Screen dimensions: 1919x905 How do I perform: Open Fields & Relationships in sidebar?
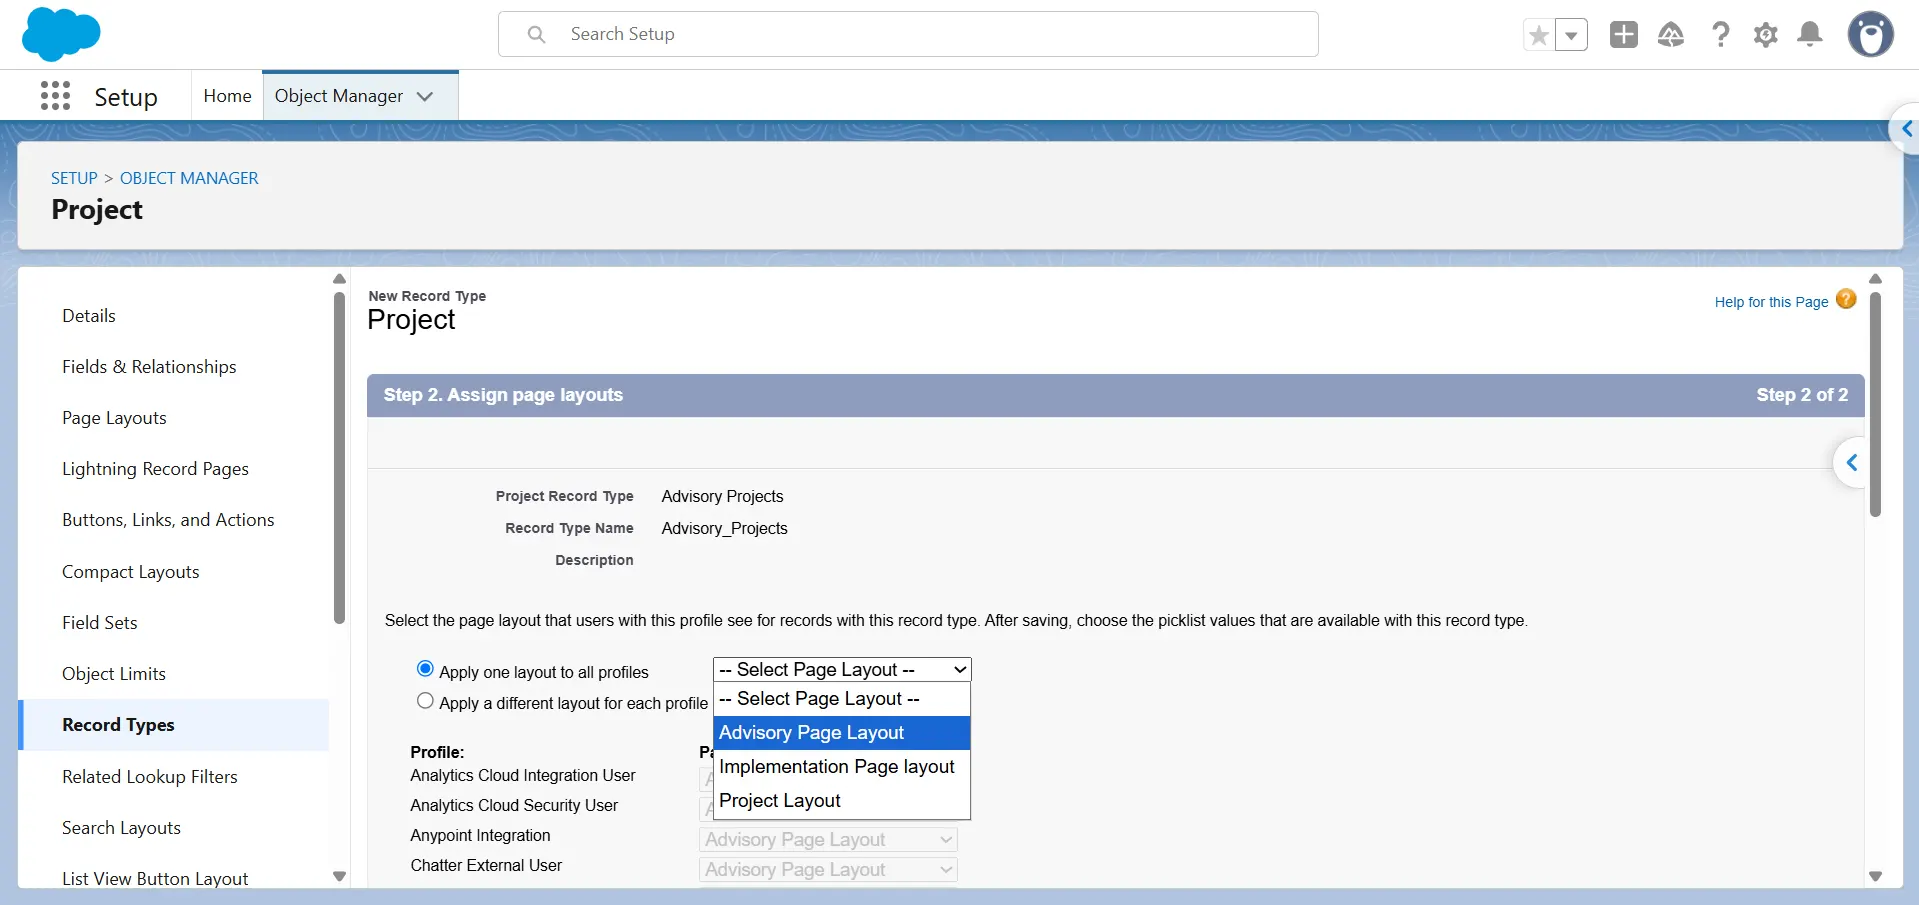[149, 367]
